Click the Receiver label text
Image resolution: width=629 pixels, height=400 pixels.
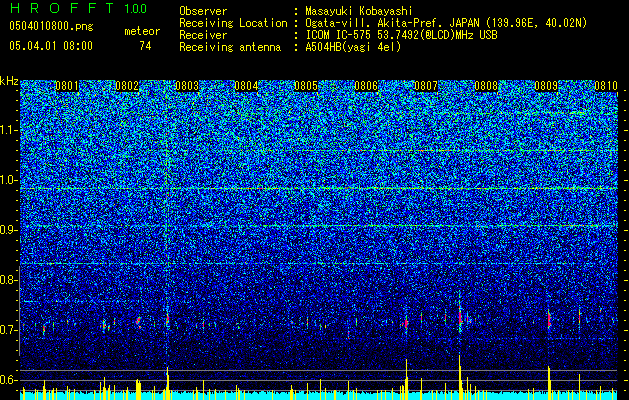tap(203, 35)
